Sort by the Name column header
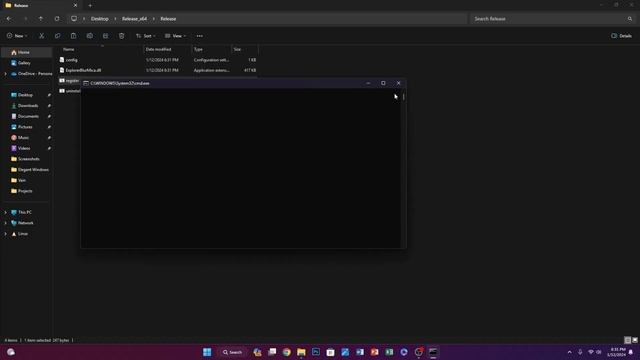Image resolution: width=640 pixels, height=360 pixels. click(x=101, y=49)
